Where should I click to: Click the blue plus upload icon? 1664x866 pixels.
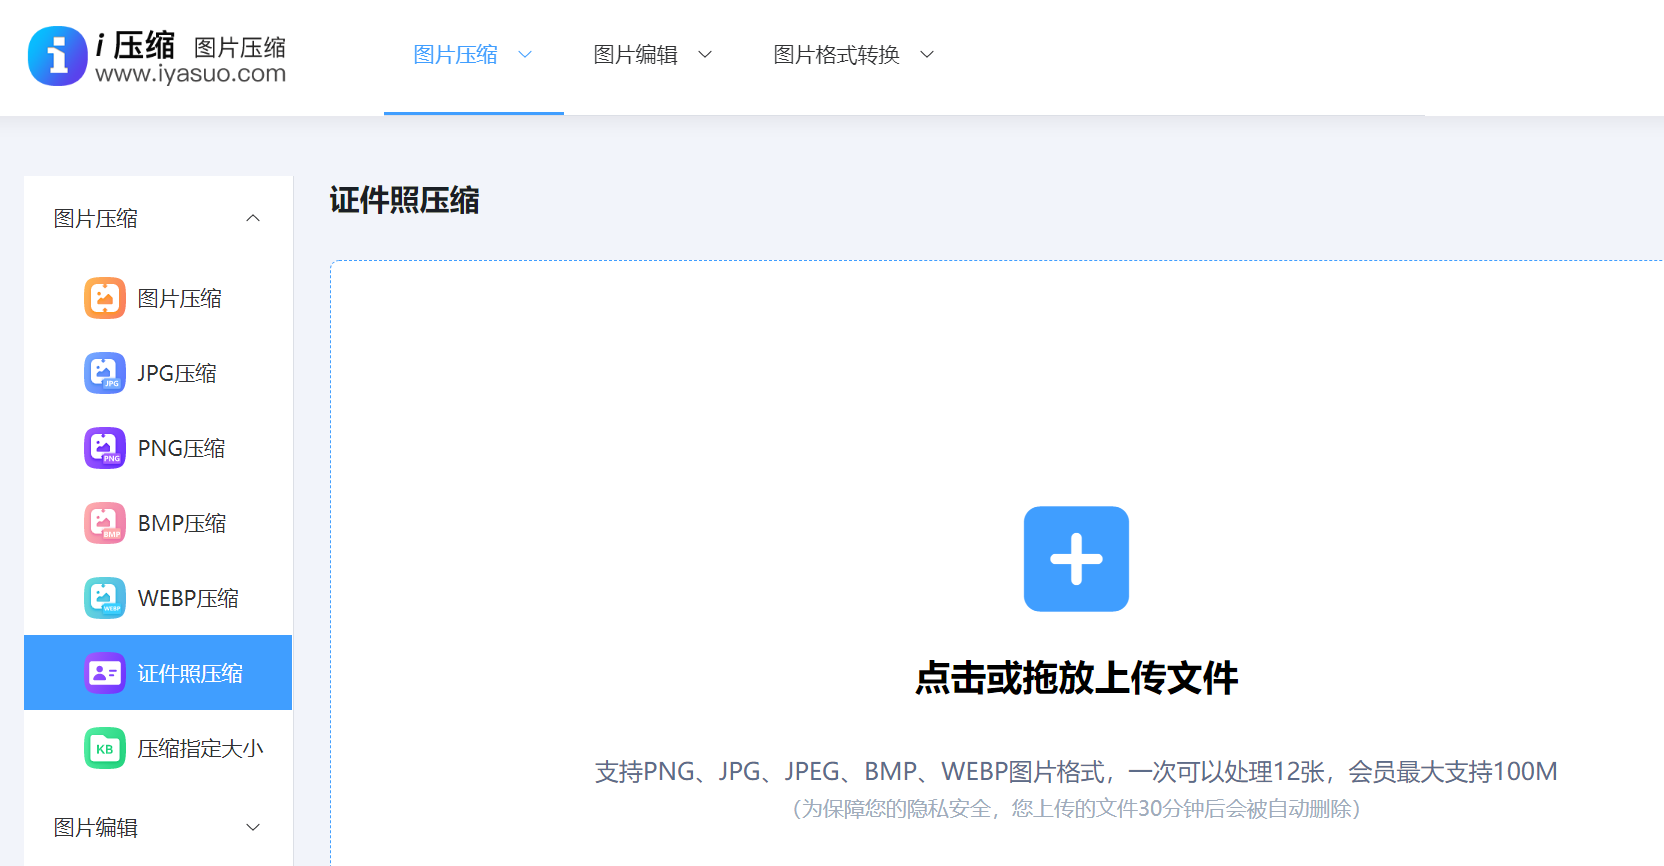[1076, 559]
